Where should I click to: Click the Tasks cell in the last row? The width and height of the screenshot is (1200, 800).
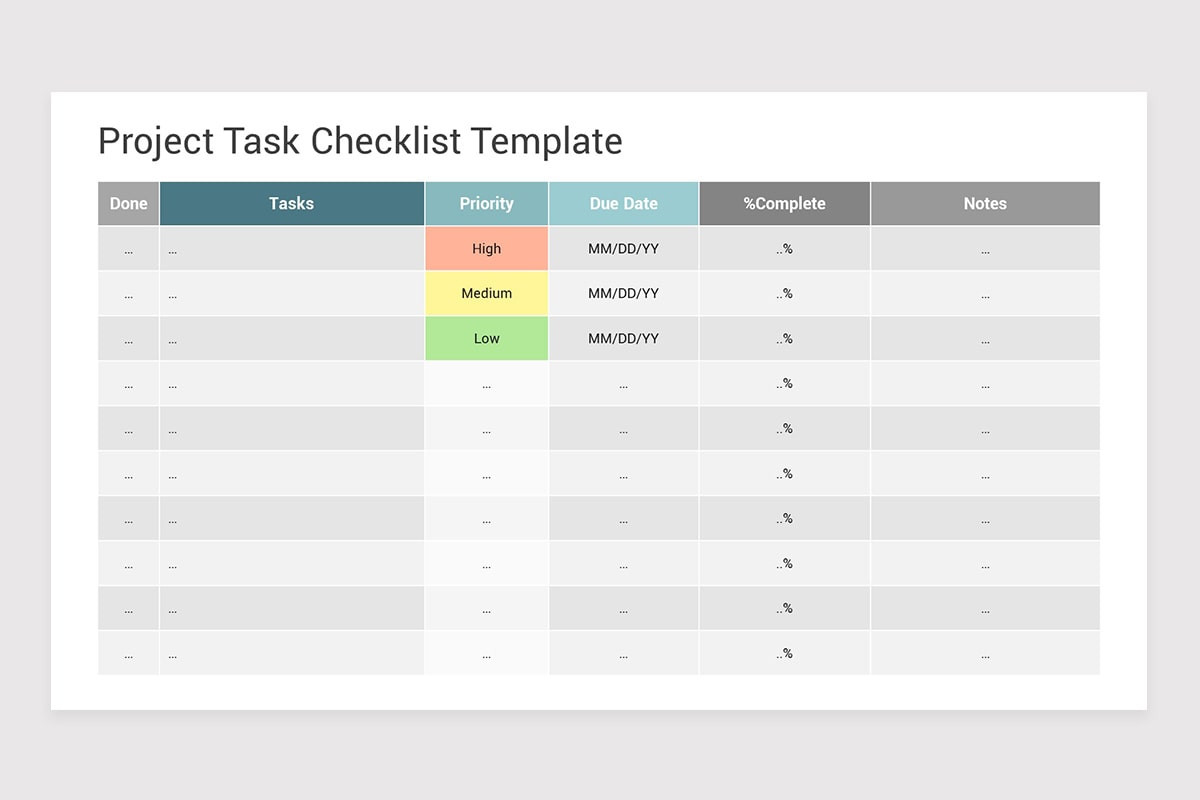point(291,654)
